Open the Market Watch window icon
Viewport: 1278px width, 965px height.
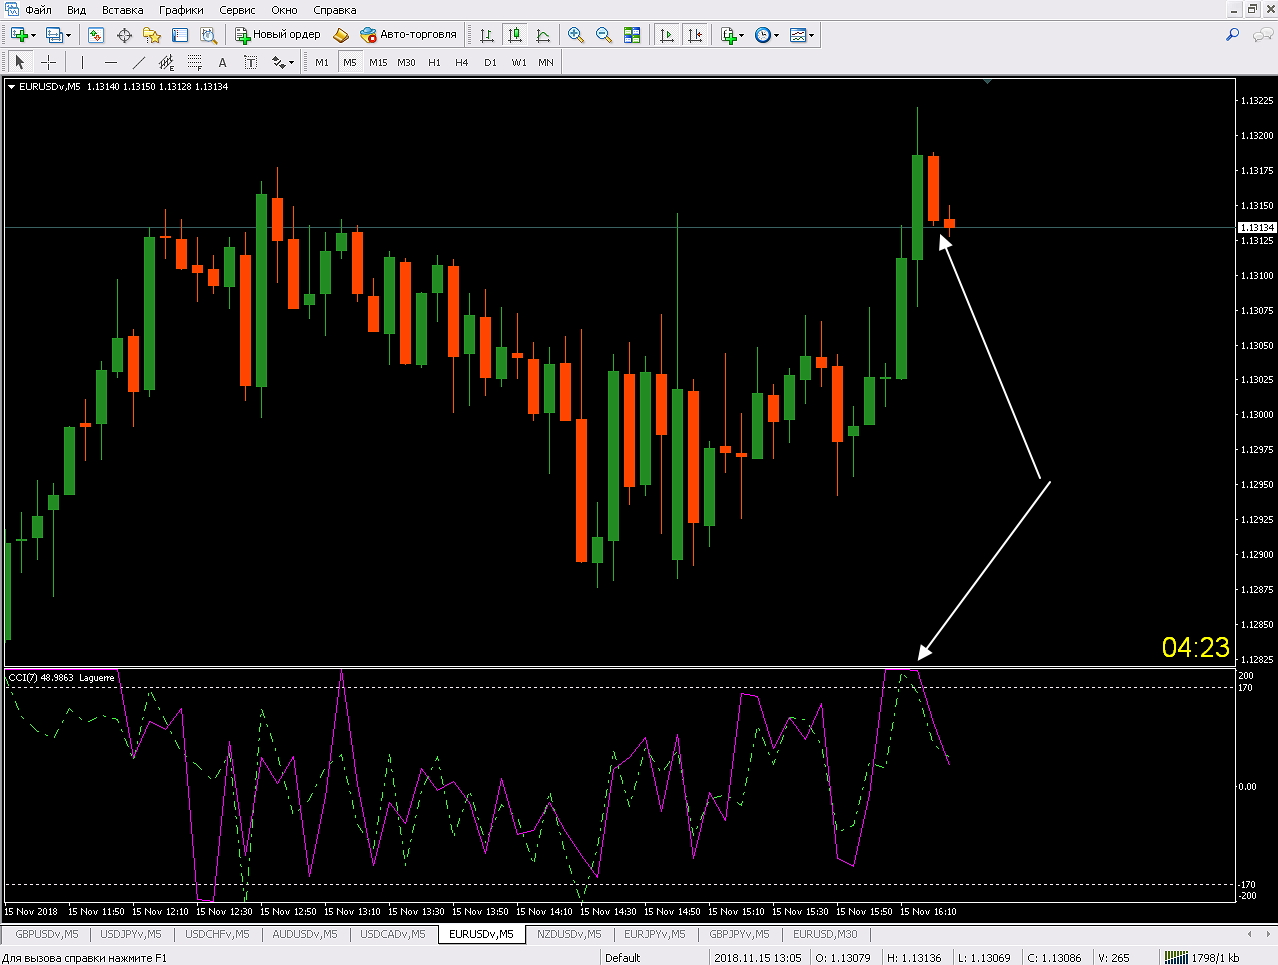pyautogui.click(x=96, y=35)
